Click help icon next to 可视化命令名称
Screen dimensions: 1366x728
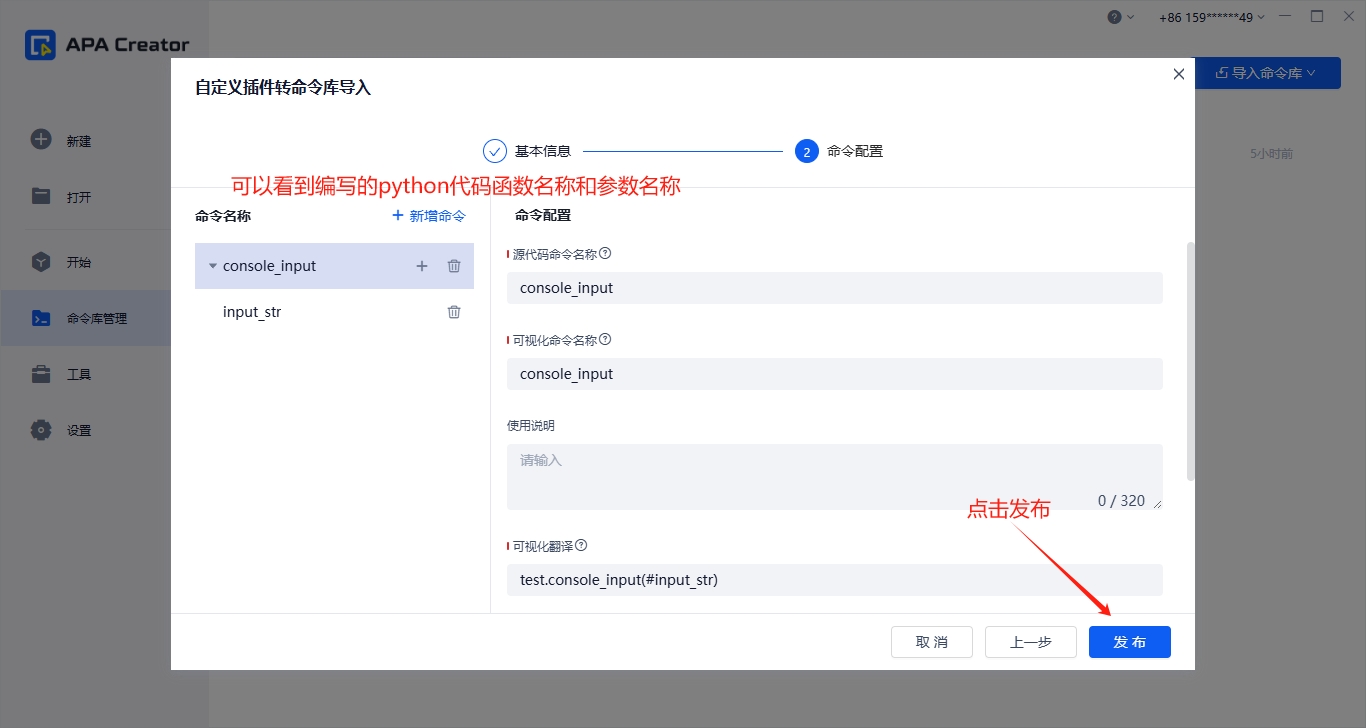click(x=605, y=340)
